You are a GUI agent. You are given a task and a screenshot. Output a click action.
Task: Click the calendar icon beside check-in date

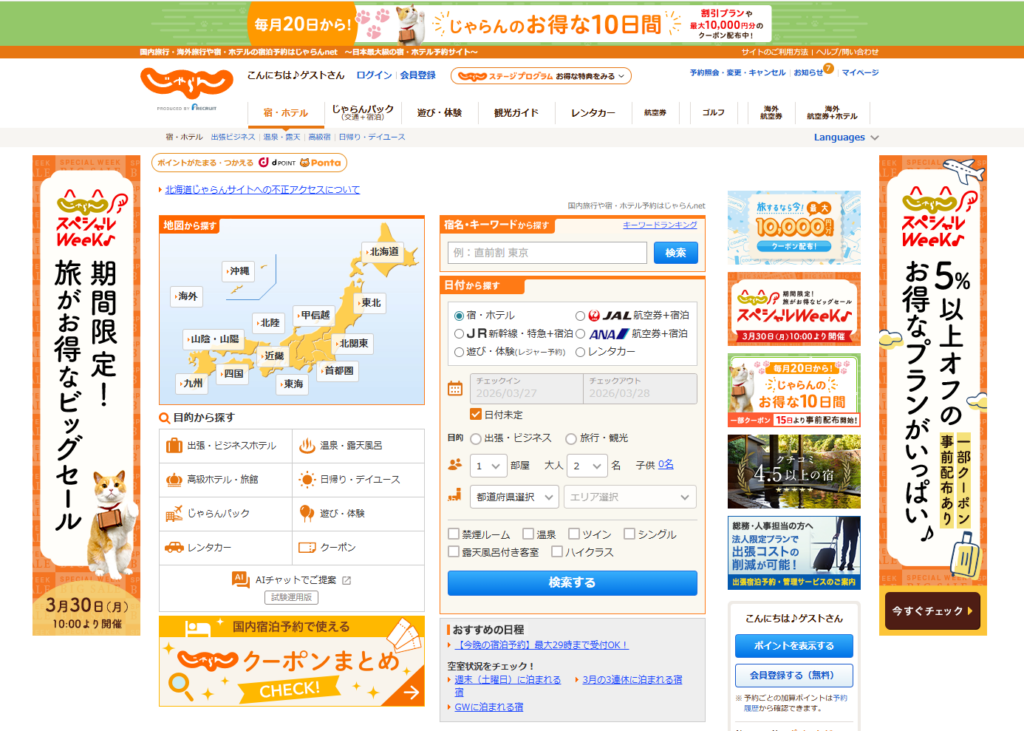(x=455, y=388)
